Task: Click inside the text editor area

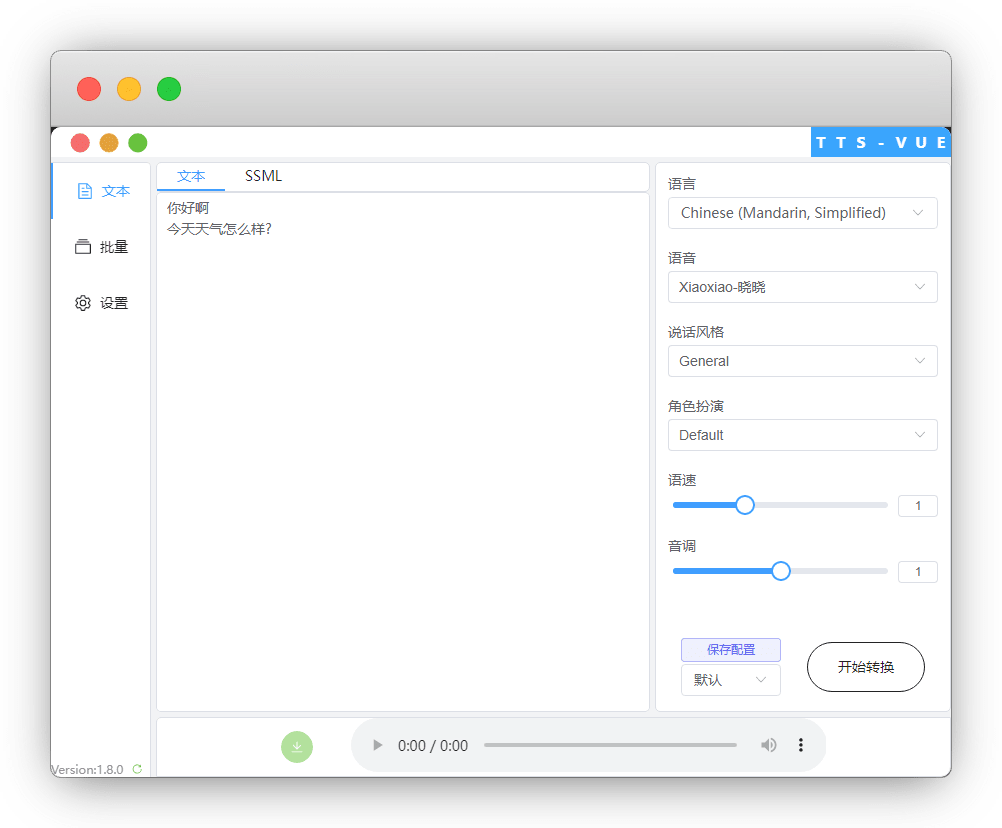Action: 402,450
